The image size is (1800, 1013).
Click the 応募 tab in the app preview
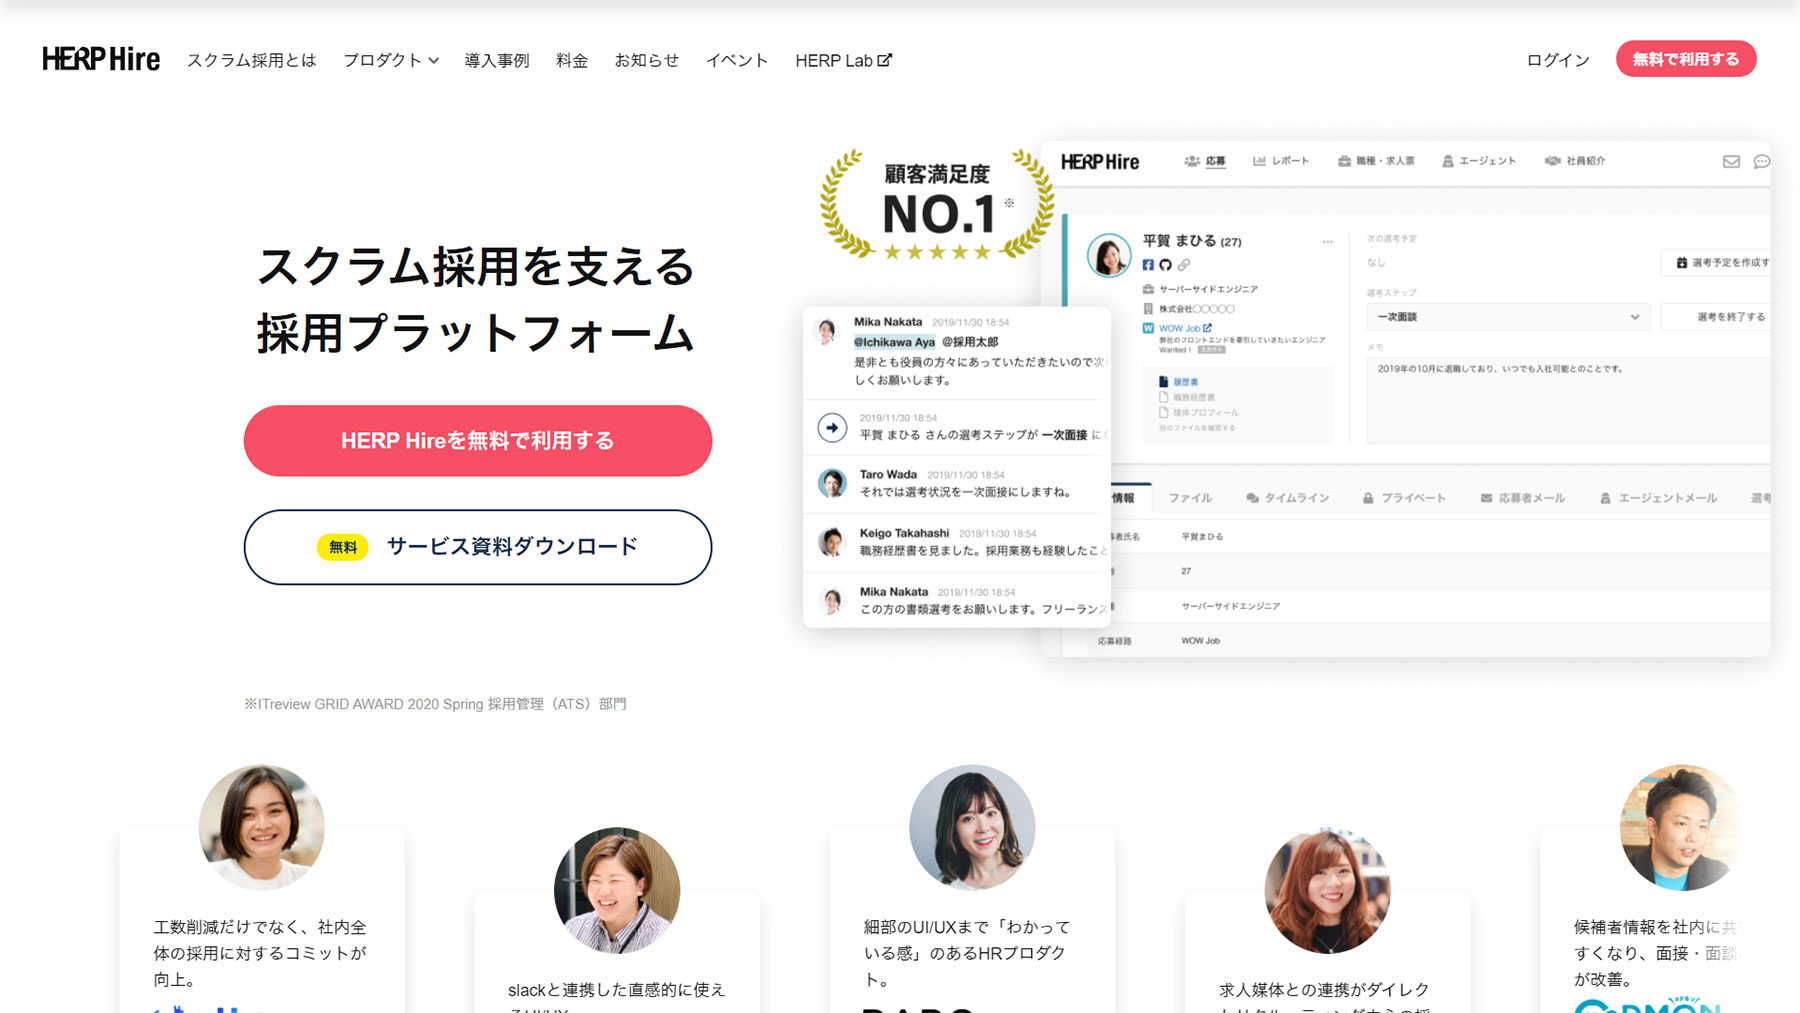pos(1206,161)
